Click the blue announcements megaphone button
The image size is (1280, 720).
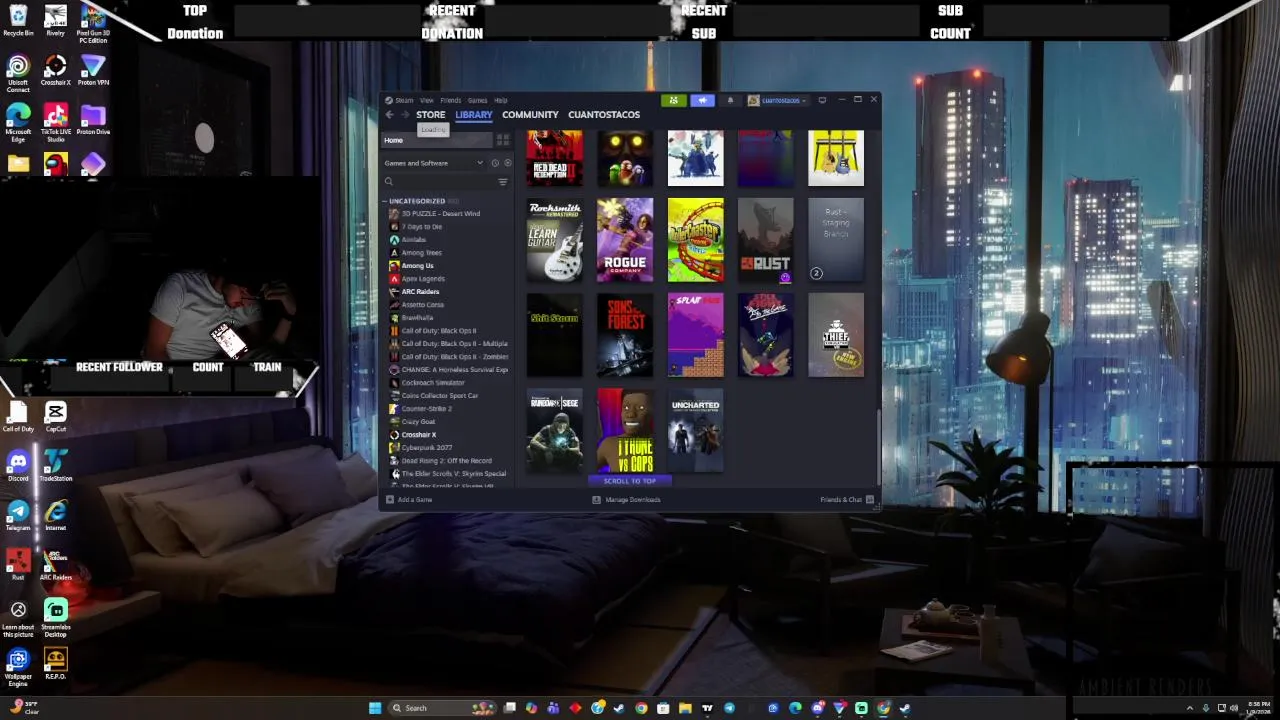click(702, 100)
